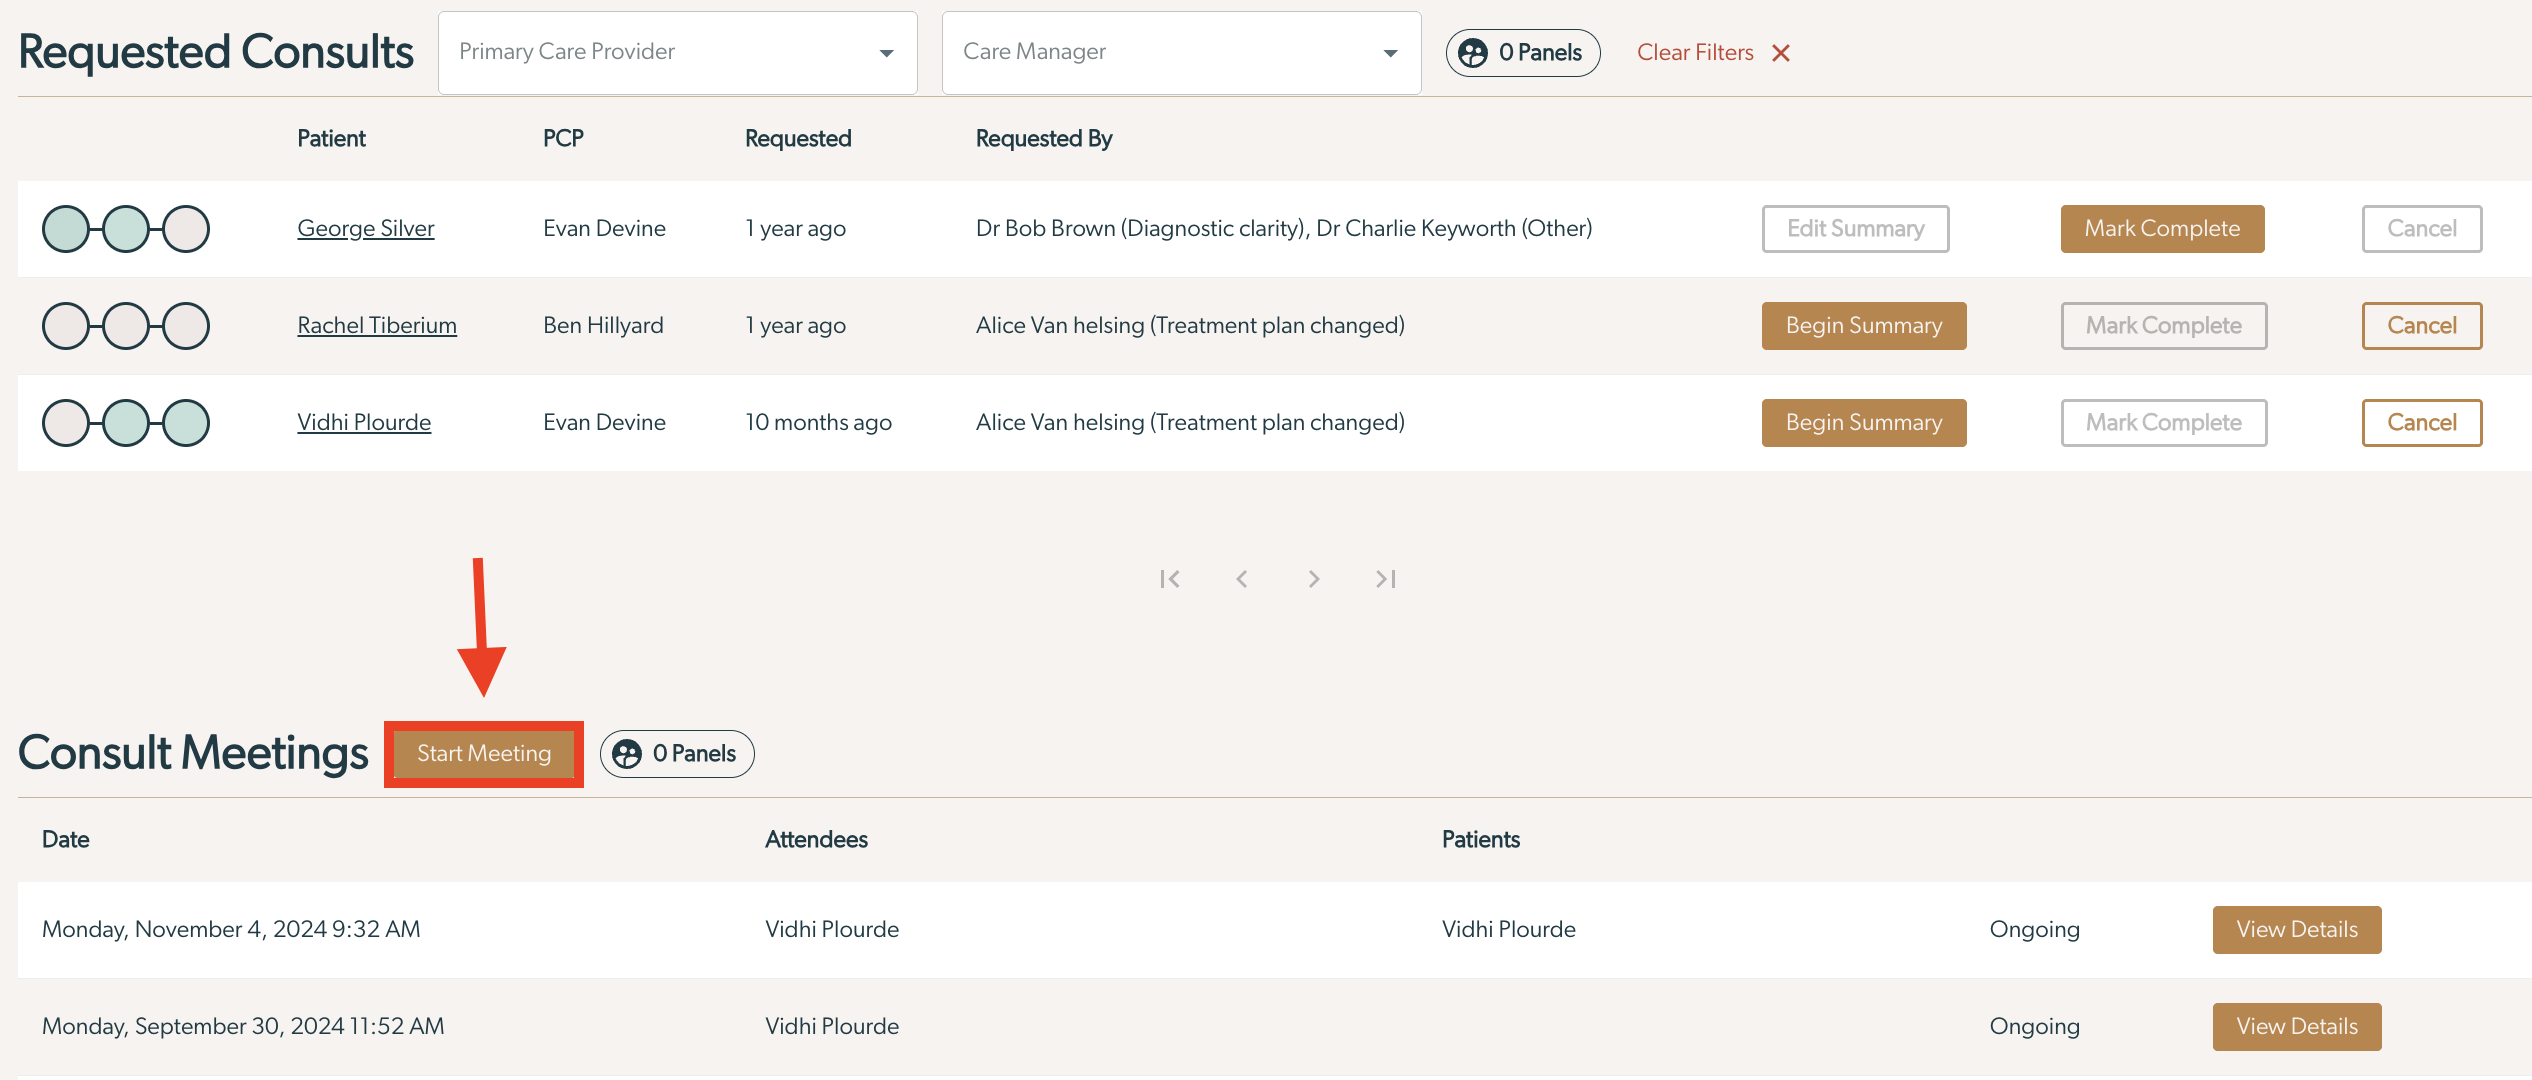
Task: Click first status circle in George Silver row
Action: [x=66, y=229]
